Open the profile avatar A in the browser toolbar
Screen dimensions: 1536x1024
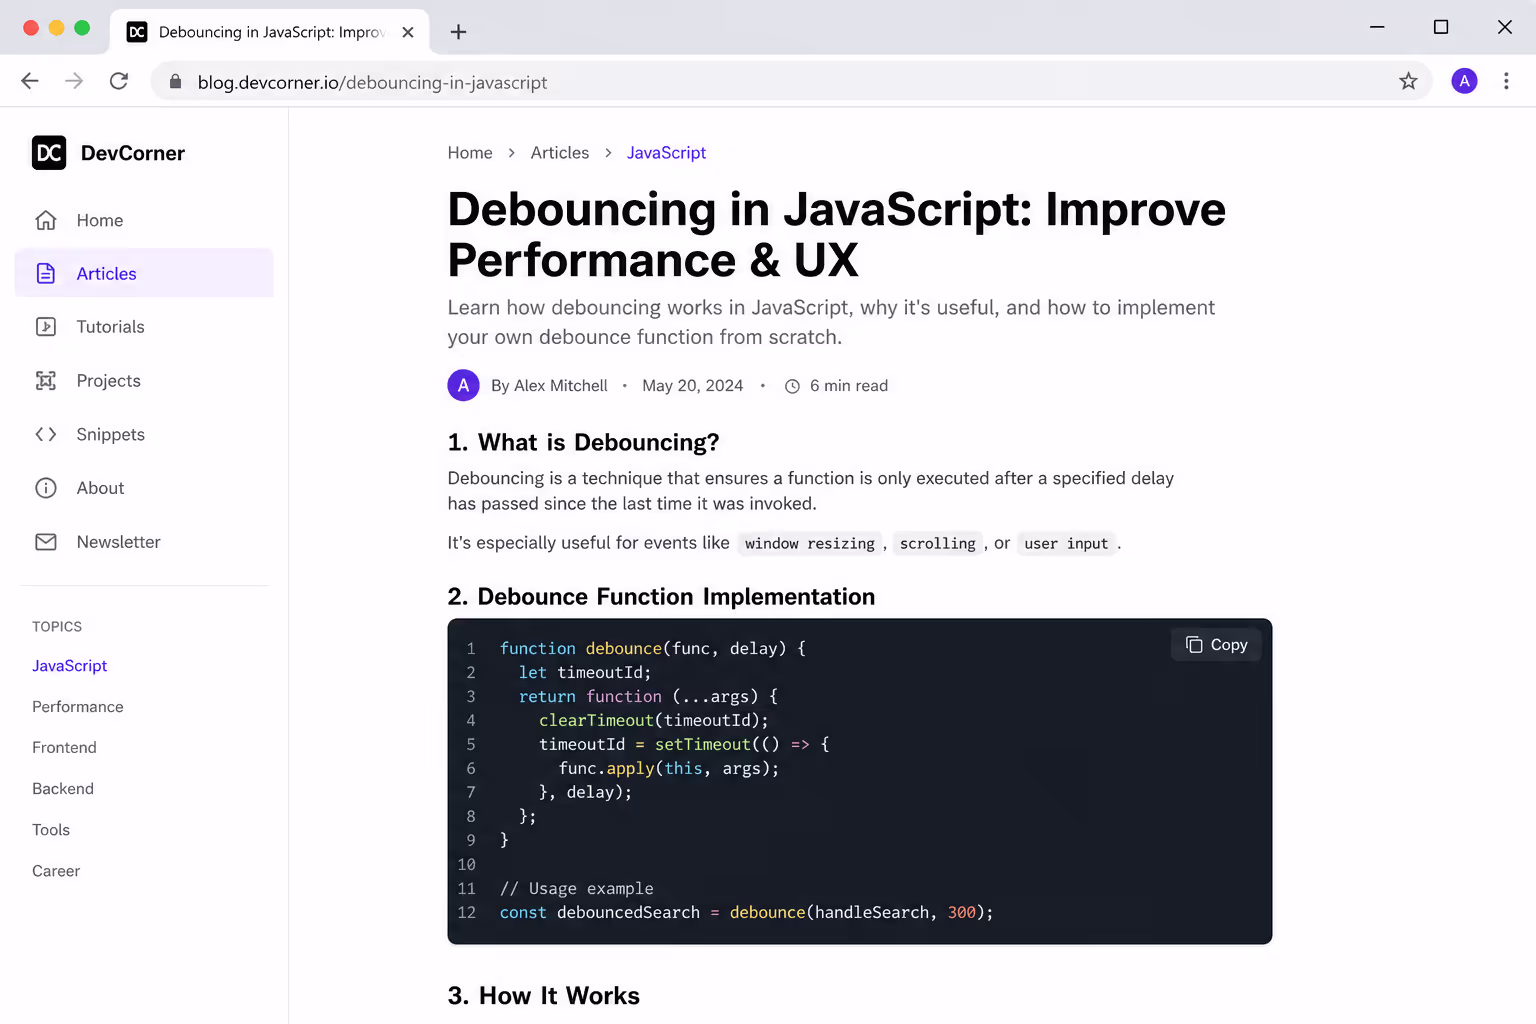pos(1464,81)
